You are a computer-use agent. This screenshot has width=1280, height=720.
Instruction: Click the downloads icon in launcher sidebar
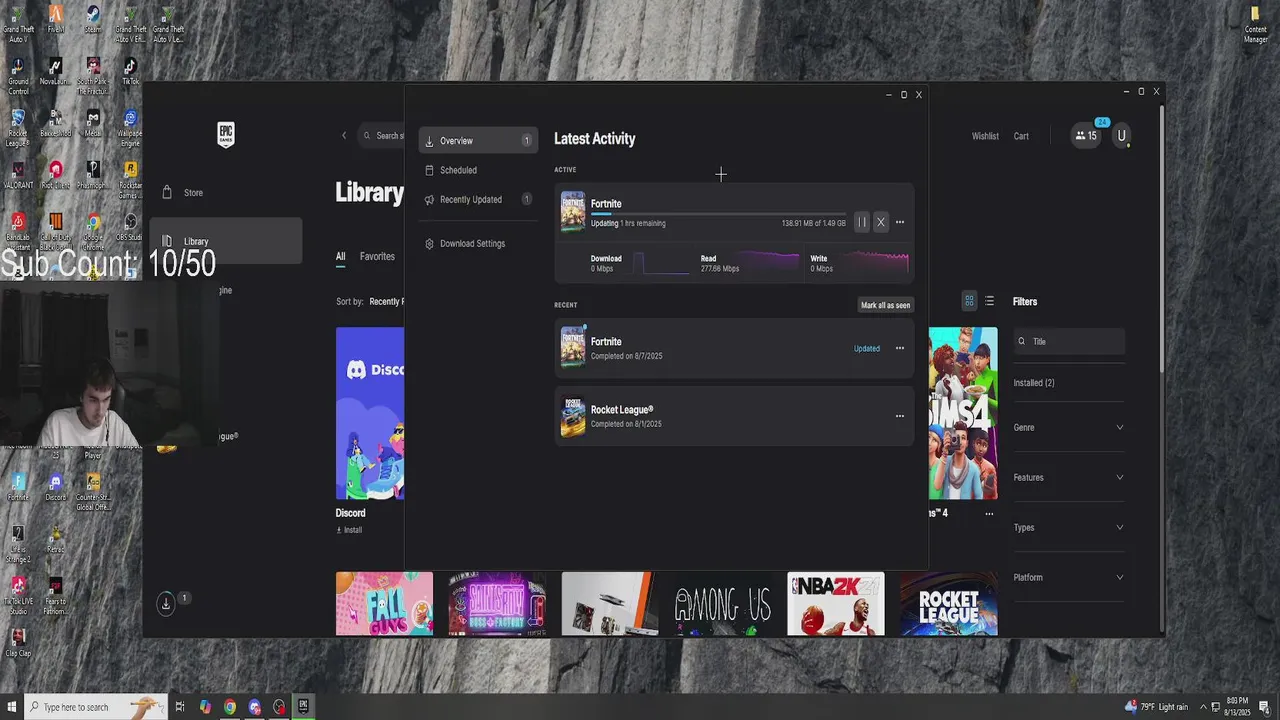coord(166,603)
